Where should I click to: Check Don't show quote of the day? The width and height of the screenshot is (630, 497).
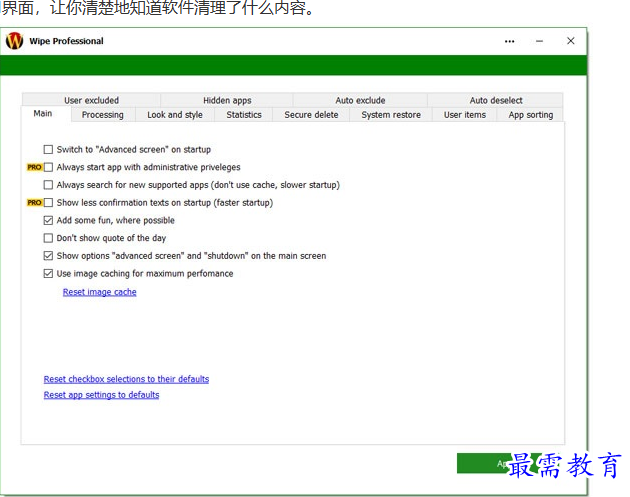point(48,238)
